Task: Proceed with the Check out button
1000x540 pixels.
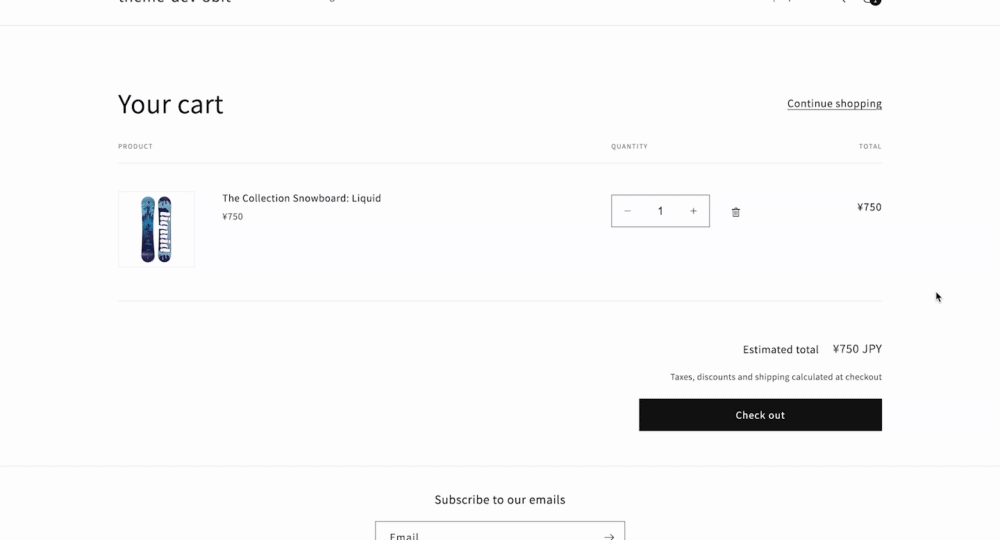Action: [x=760, y=415]
